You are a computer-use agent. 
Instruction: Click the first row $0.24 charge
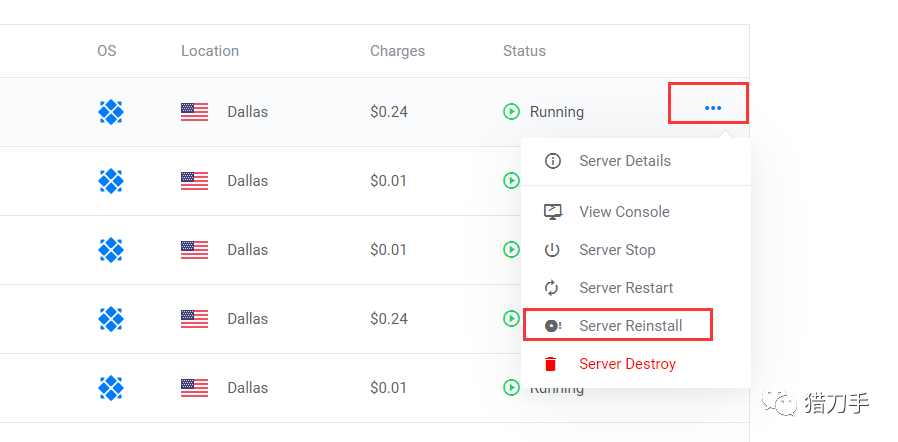pos(389,112)
